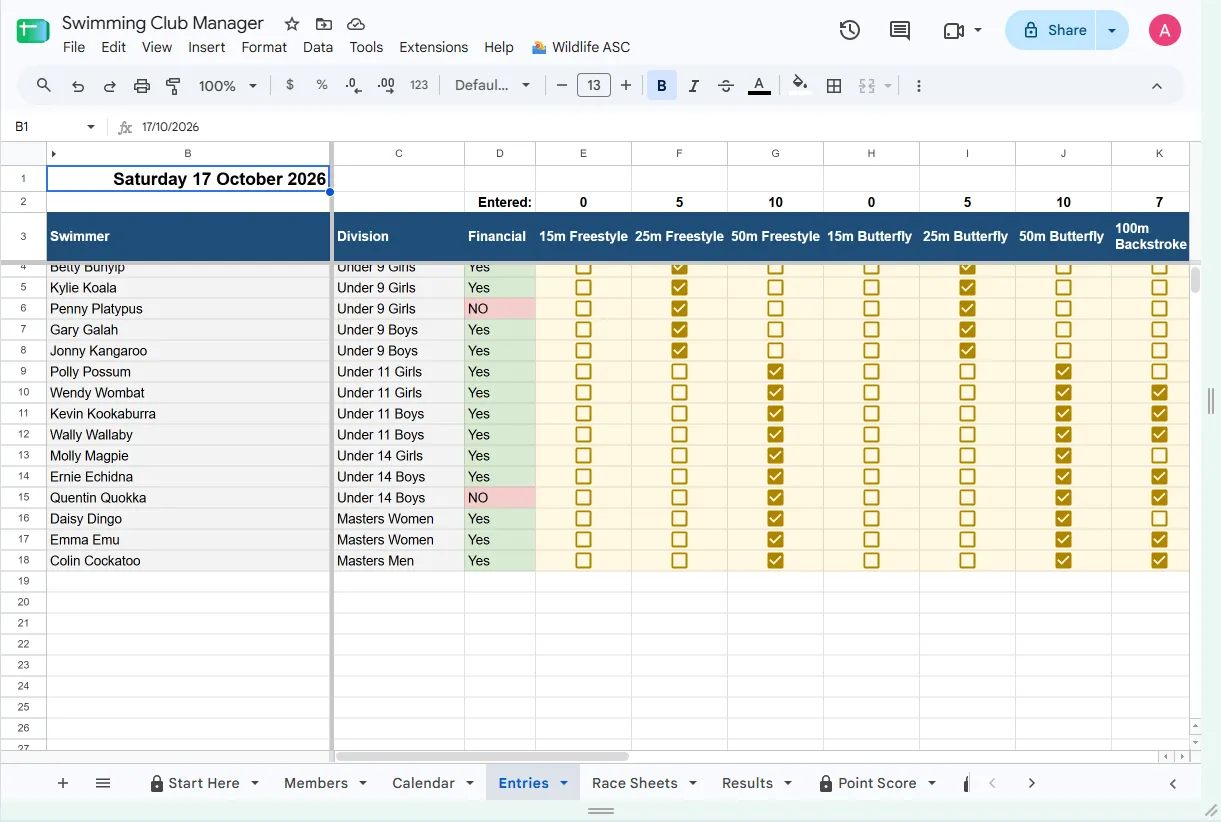Image resolution: width=1221 pixels, height=822 pixels.
Task: Search the menus magnifier icon
Action: coord(44,86)
